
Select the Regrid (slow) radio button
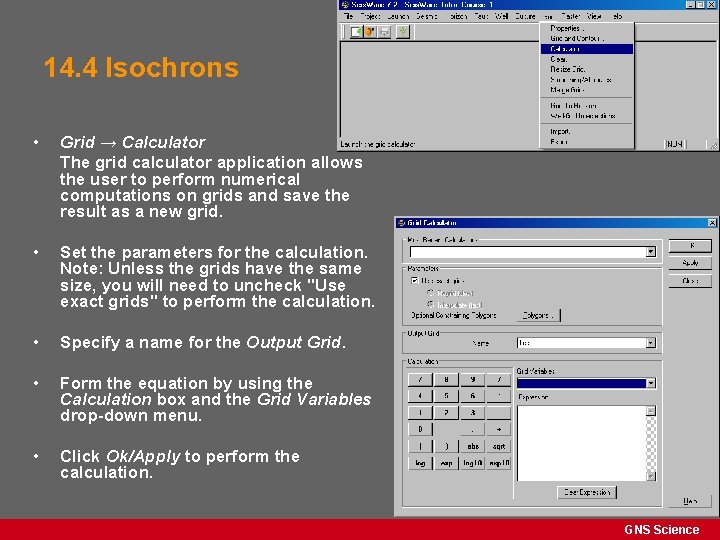tap(431, 293)
